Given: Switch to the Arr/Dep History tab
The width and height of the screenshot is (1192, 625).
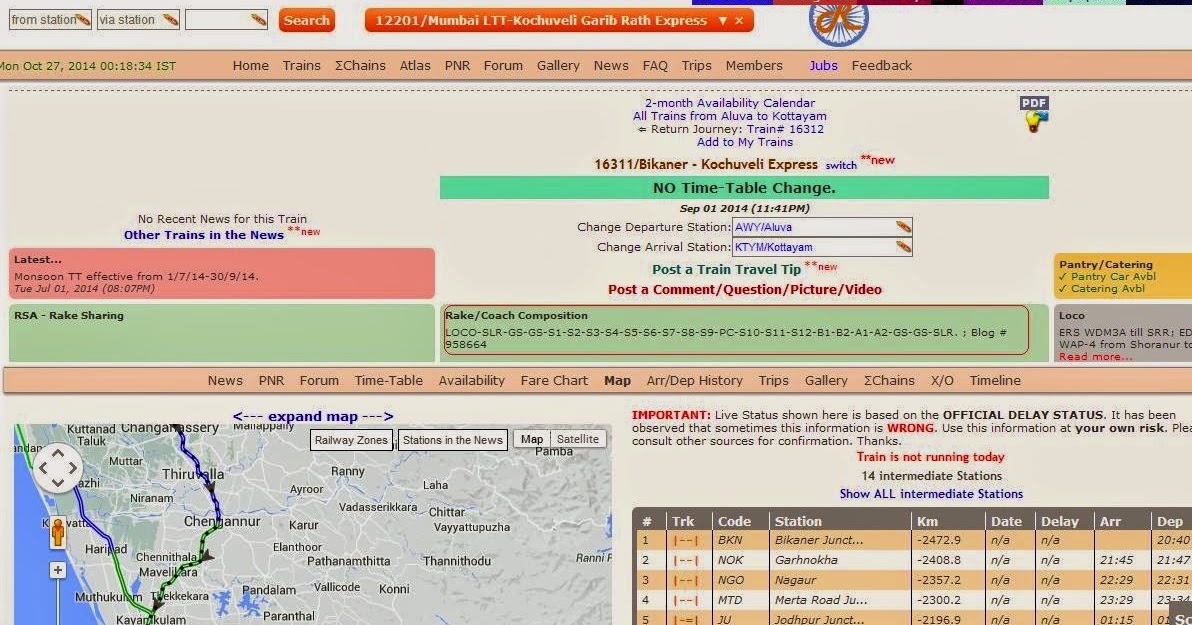Looking at the screenshot, I should click(694, 380).
